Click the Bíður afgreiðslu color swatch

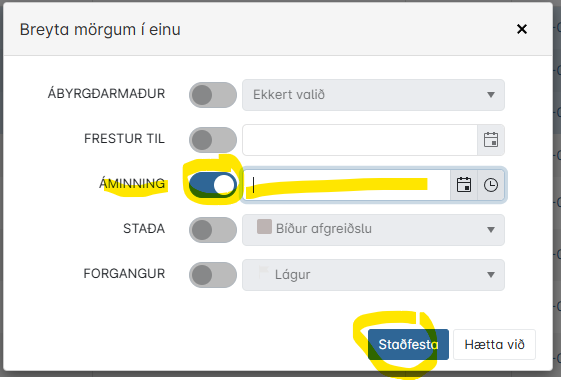pos(264,227)
